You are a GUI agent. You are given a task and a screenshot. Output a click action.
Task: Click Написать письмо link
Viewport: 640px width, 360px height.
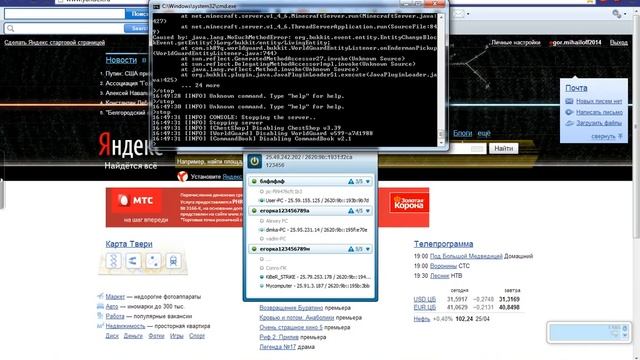[599, 112]
